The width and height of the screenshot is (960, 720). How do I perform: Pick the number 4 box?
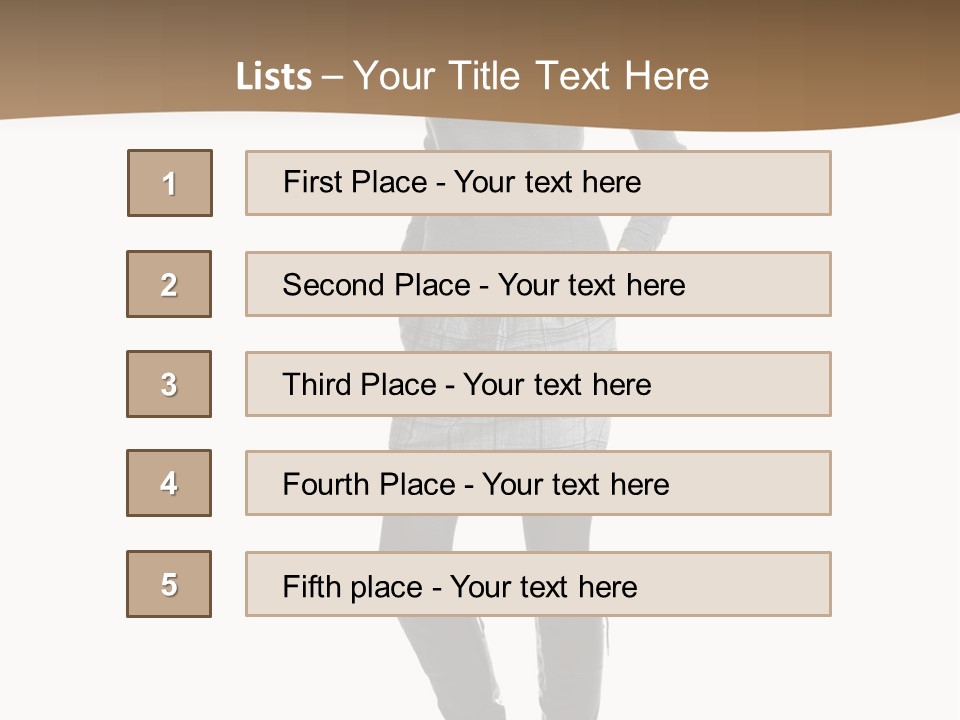click(169, 483)
